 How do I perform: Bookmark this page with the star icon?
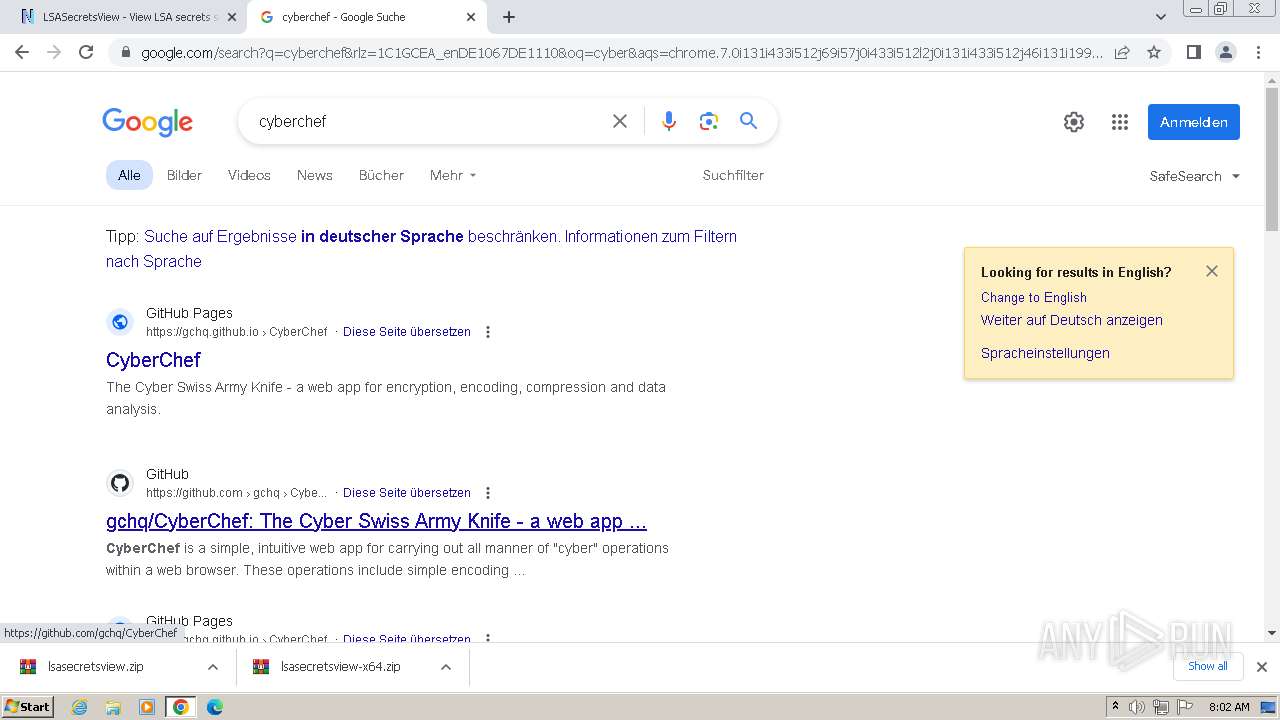pyautogui.click(x=1154, y=52)
